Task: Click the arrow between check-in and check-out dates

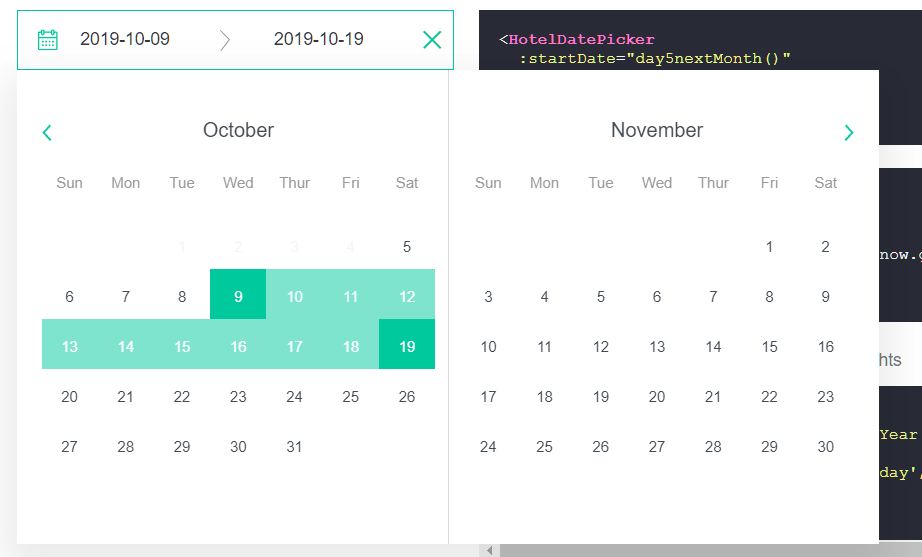Action: [225, 40]
